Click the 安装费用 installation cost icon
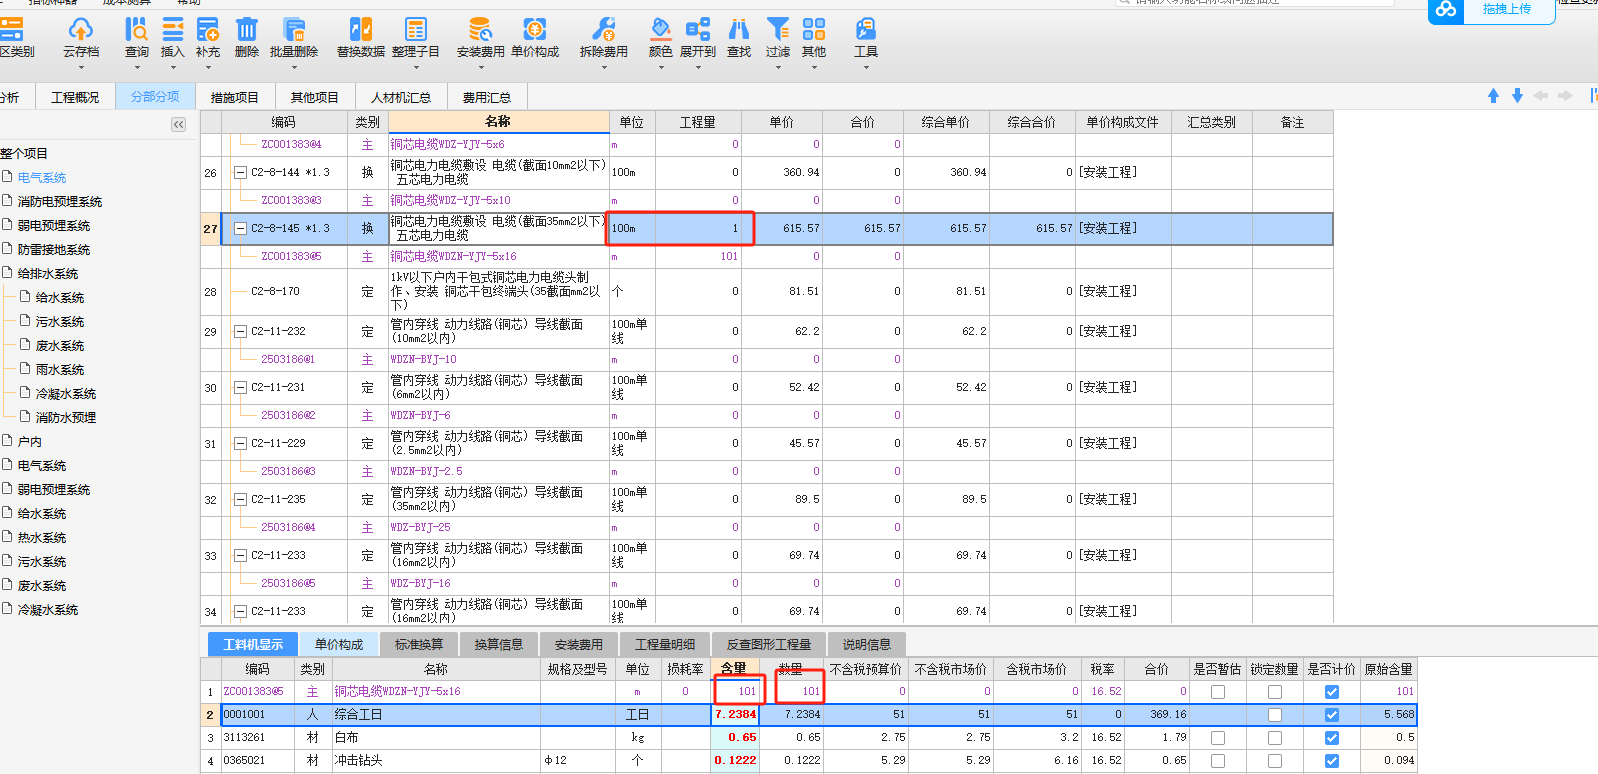This screenshot has width=1598, height=774. [481, 29]
